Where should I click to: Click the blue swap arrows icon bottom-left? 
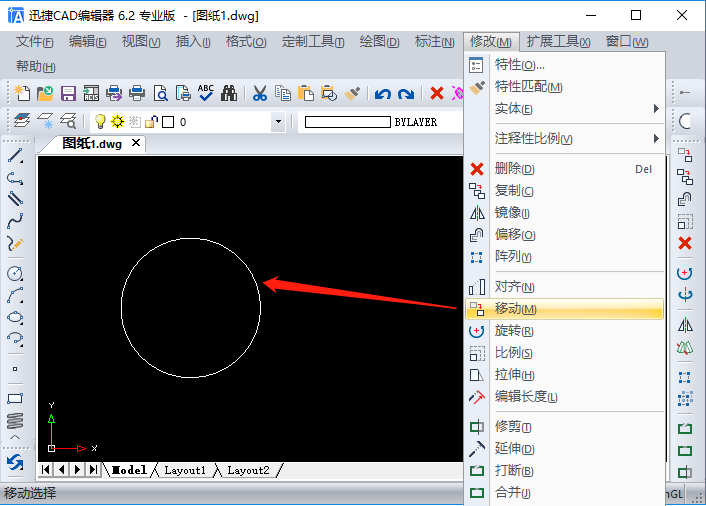coord(15,462)
